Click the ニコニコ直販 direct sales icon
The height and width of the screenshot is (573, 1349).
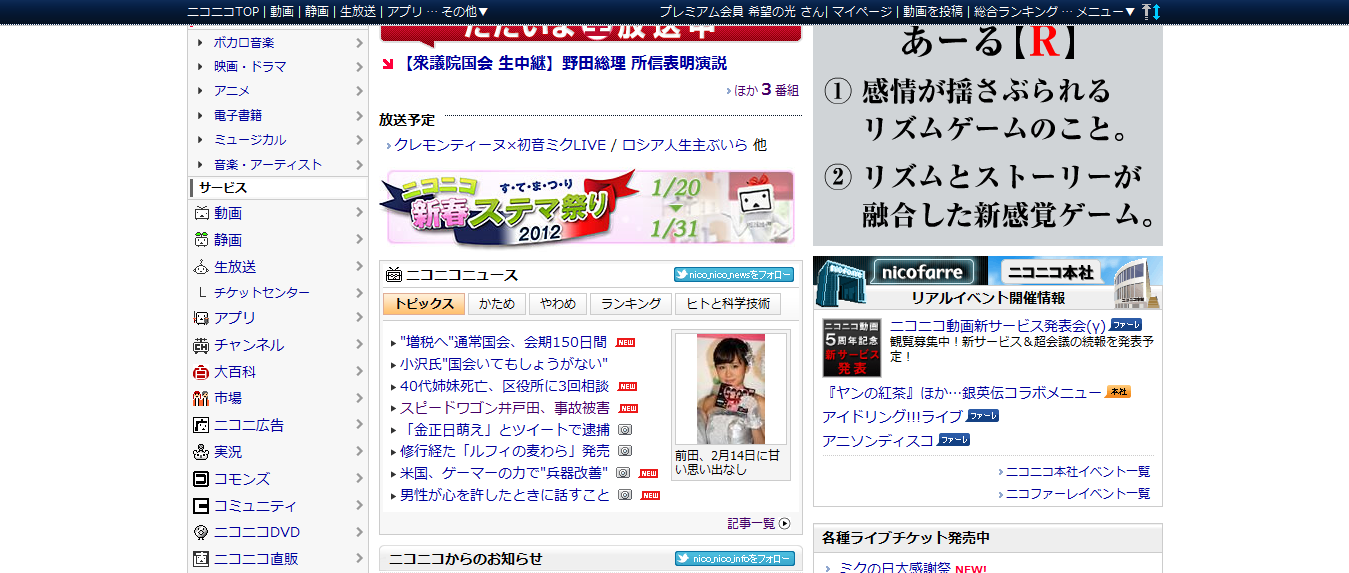201,559
